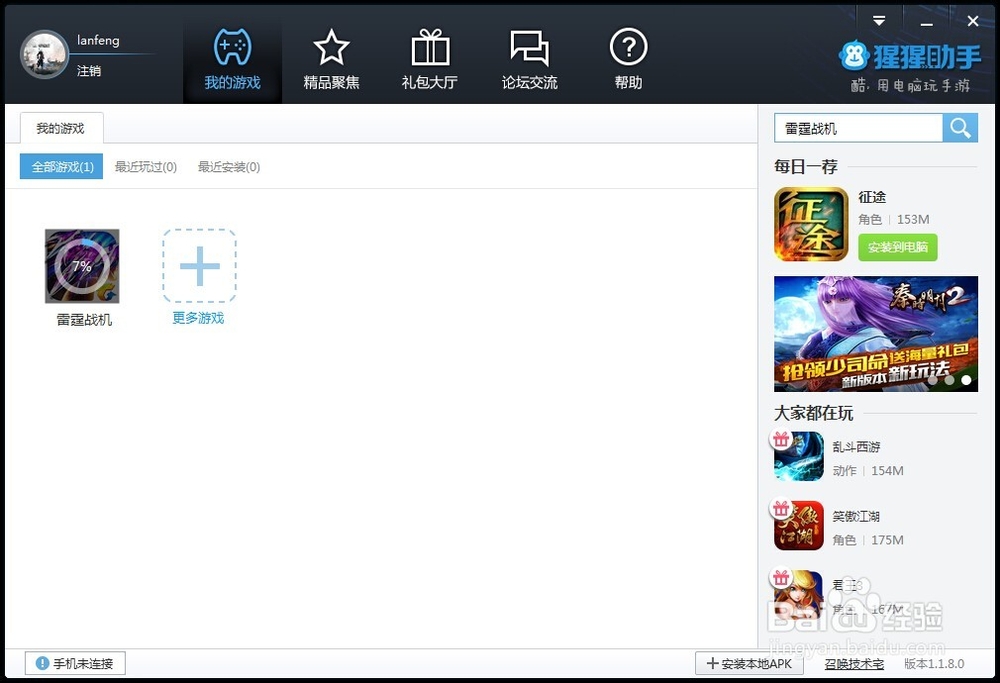Open the 我的游戏 gamepad icon
Image resolution: width=1000 pixels, height=683 pixels.
pos(232,47)
